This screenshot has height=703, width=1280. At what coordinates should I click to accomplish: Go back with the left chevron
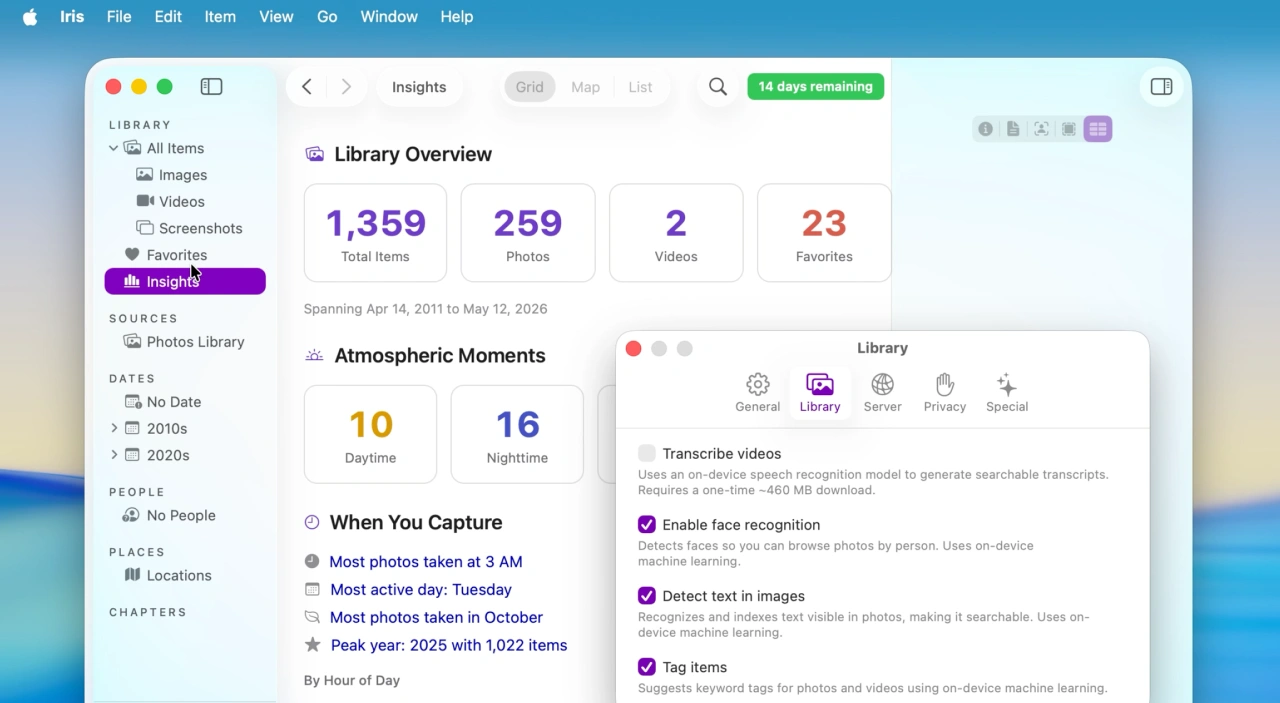(307, 87)
